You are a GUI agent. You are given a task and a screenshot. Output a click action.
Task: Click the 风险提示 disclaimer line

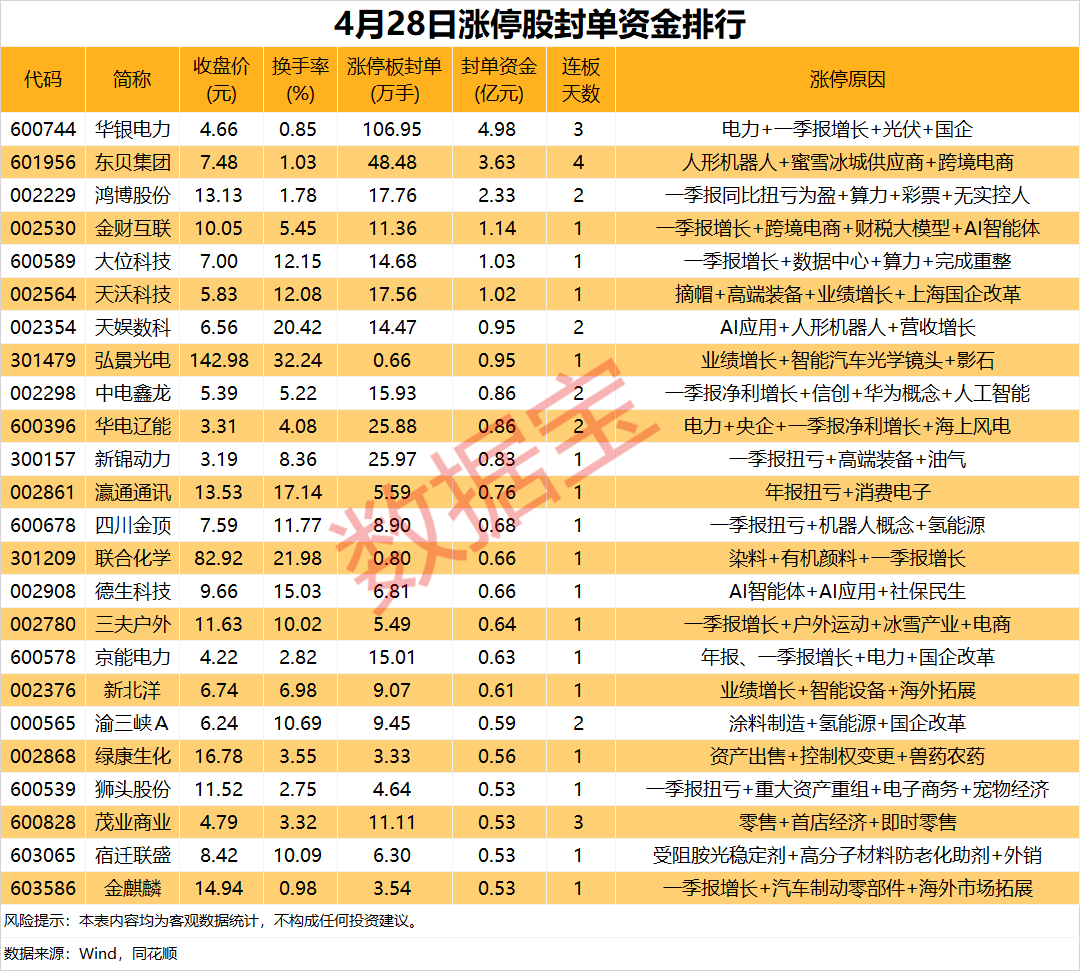point(212,921)
